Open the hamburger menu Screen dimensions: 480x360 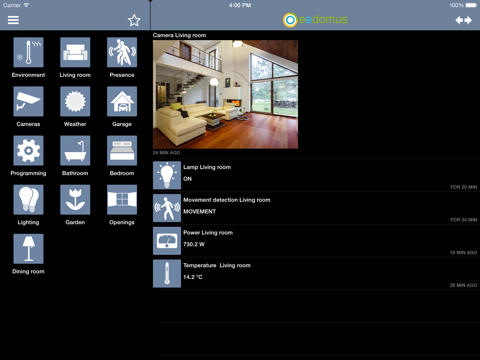click(13, 20)
